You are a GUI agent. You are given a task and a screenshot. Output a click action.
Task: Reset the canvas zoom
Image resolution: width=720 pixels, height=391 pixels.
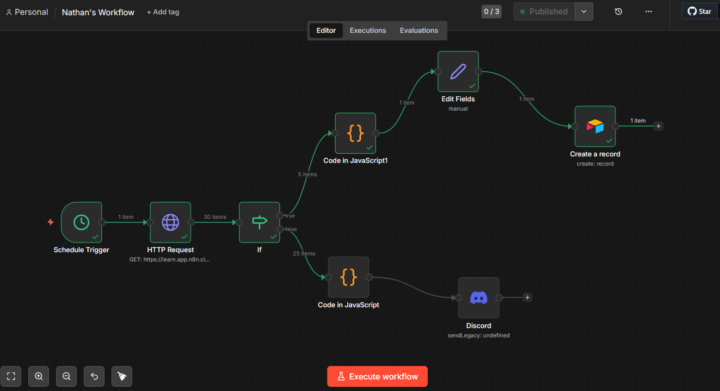coord(94,376)
